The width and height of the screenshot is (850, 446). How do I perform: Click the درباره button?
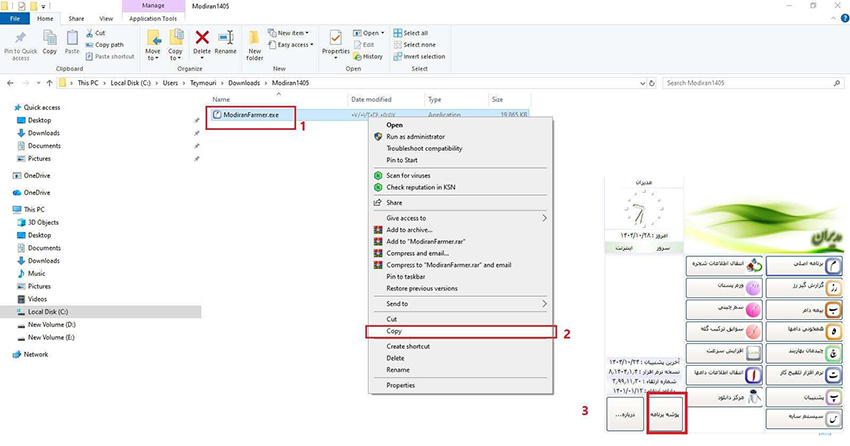pos(624,413)
